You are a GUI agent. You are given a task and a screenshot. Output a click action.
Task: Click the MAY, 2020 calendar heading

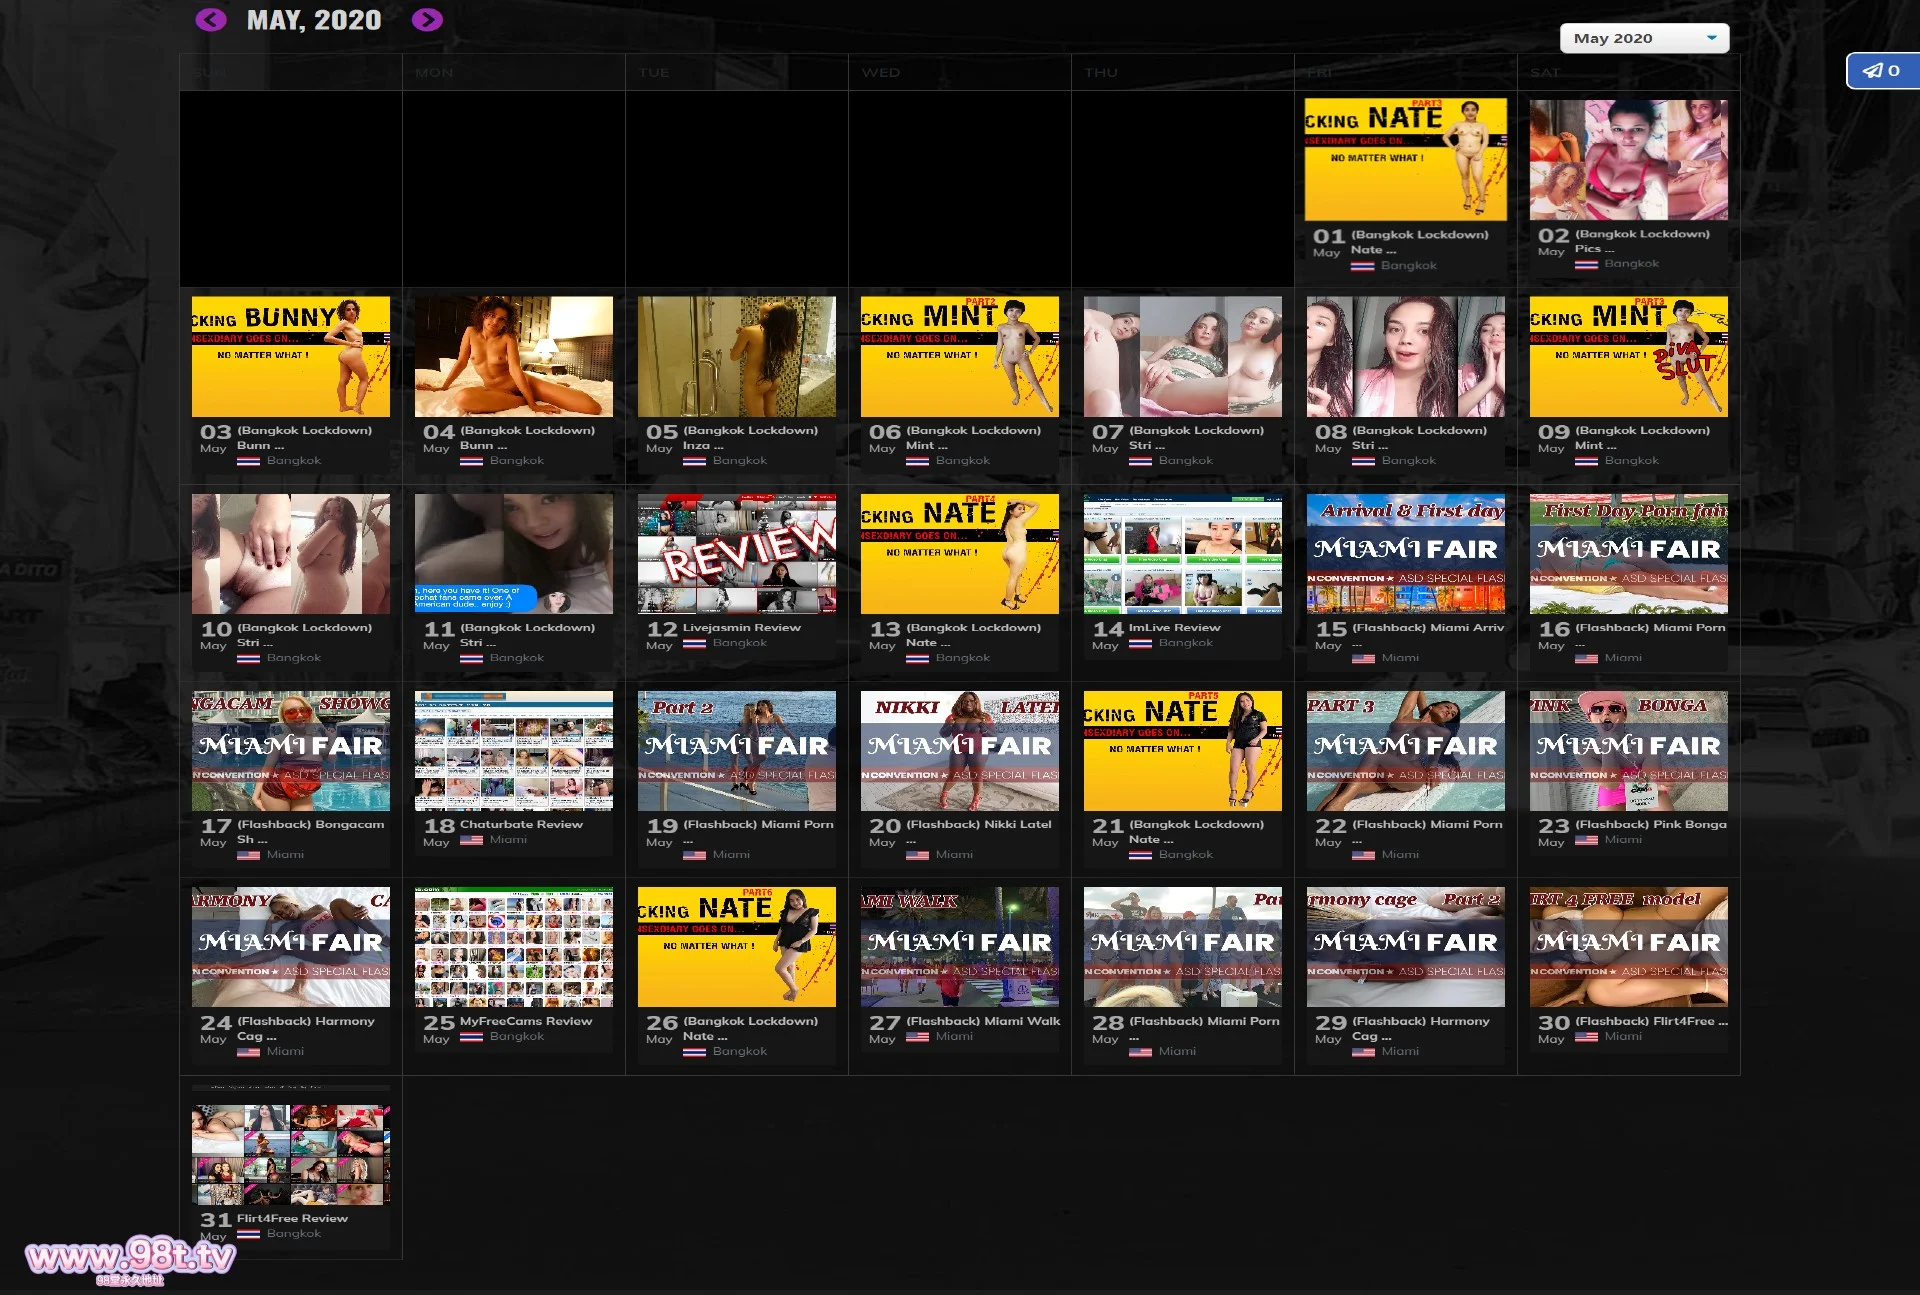[314, 20]
